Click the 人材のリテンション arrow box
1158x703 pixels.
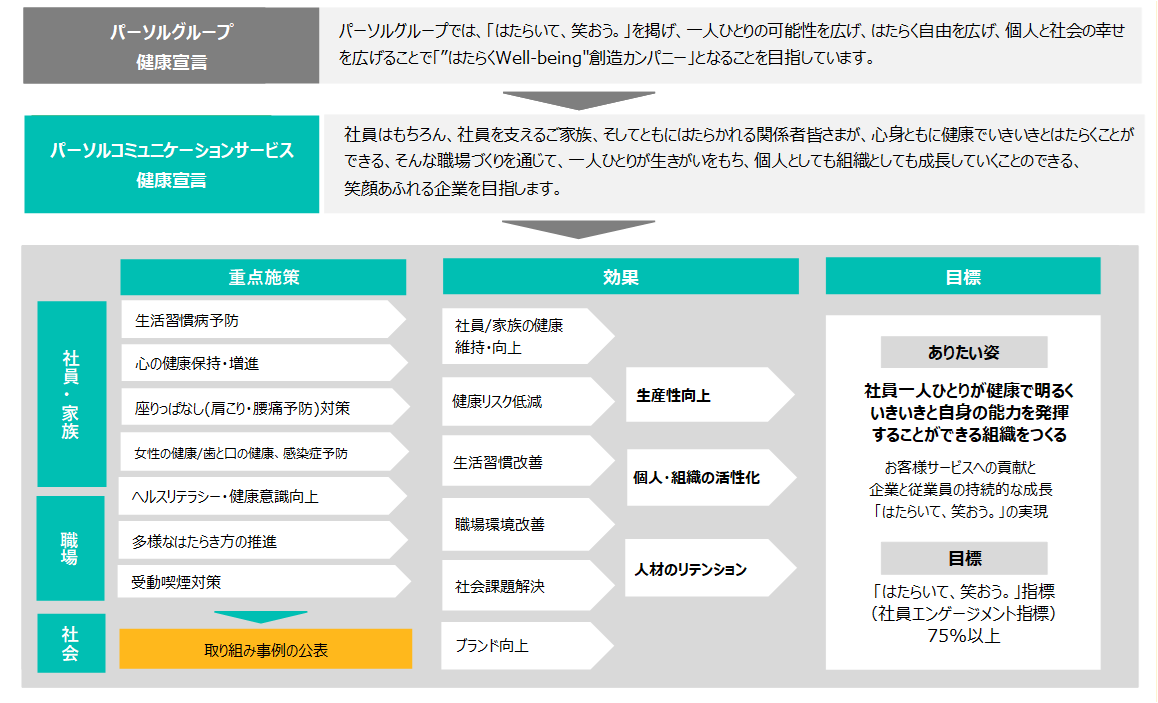click(705, 569)
